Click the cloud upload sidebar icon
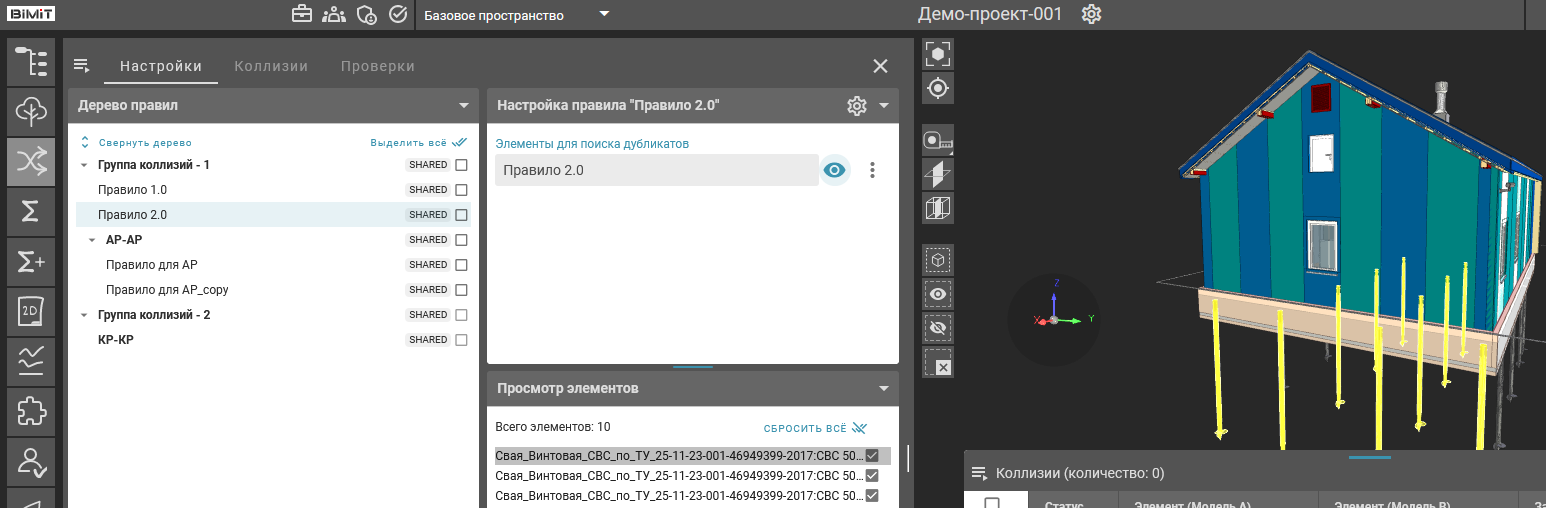The height and width of the screenshot is (508, 1546). (x=31, y=111)
